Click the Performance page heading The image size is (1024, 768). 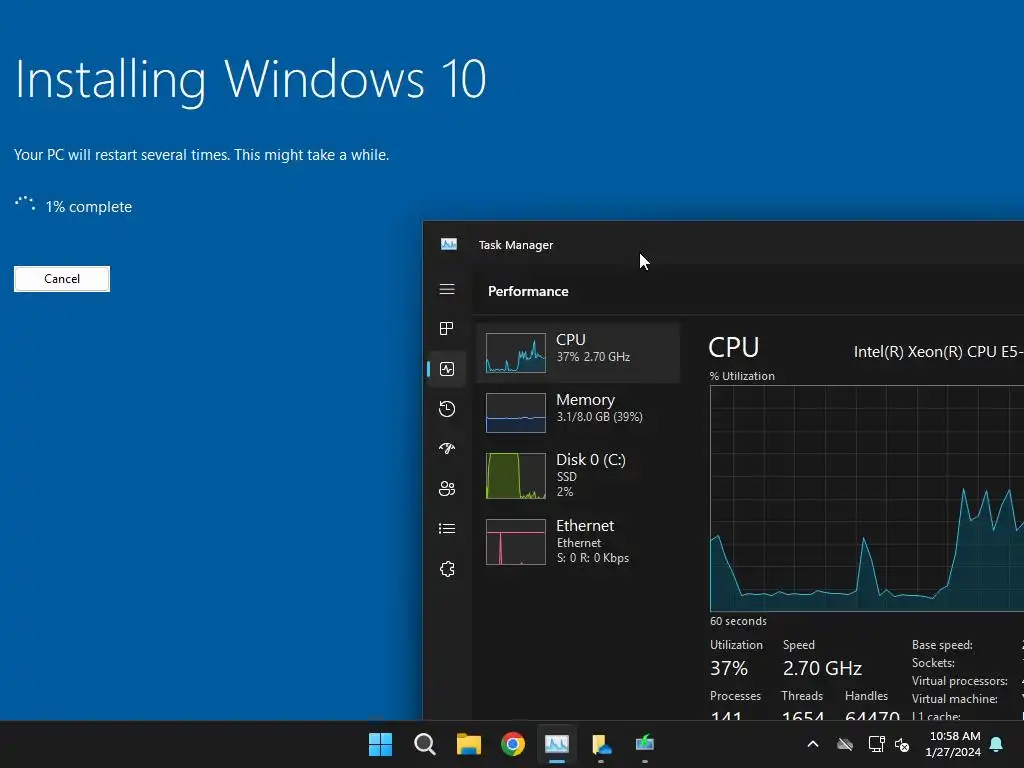click(528, 291)
